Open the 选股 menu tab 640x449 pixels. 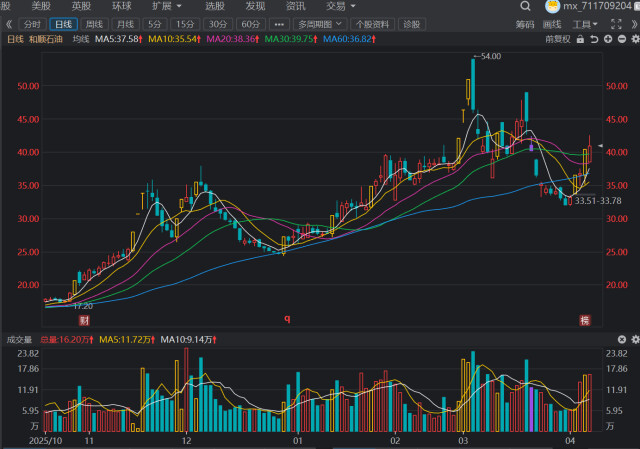[x=214, y=6]
